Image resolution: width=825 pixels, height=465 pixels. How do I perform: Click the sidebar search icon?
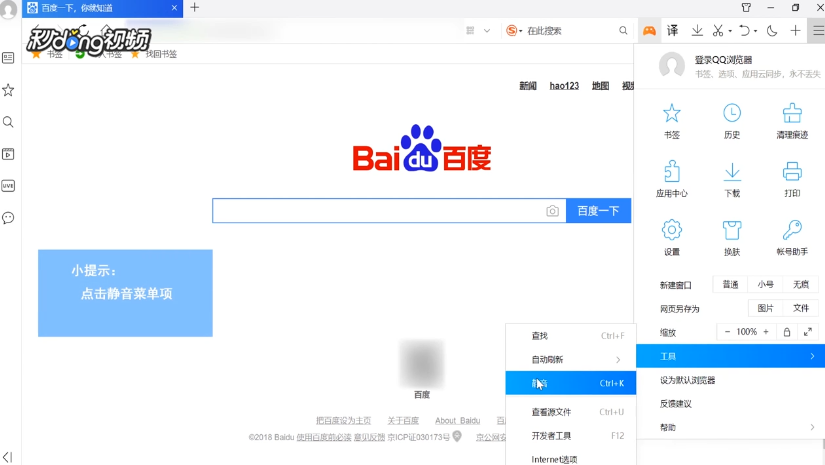click(x=8, y=122)
